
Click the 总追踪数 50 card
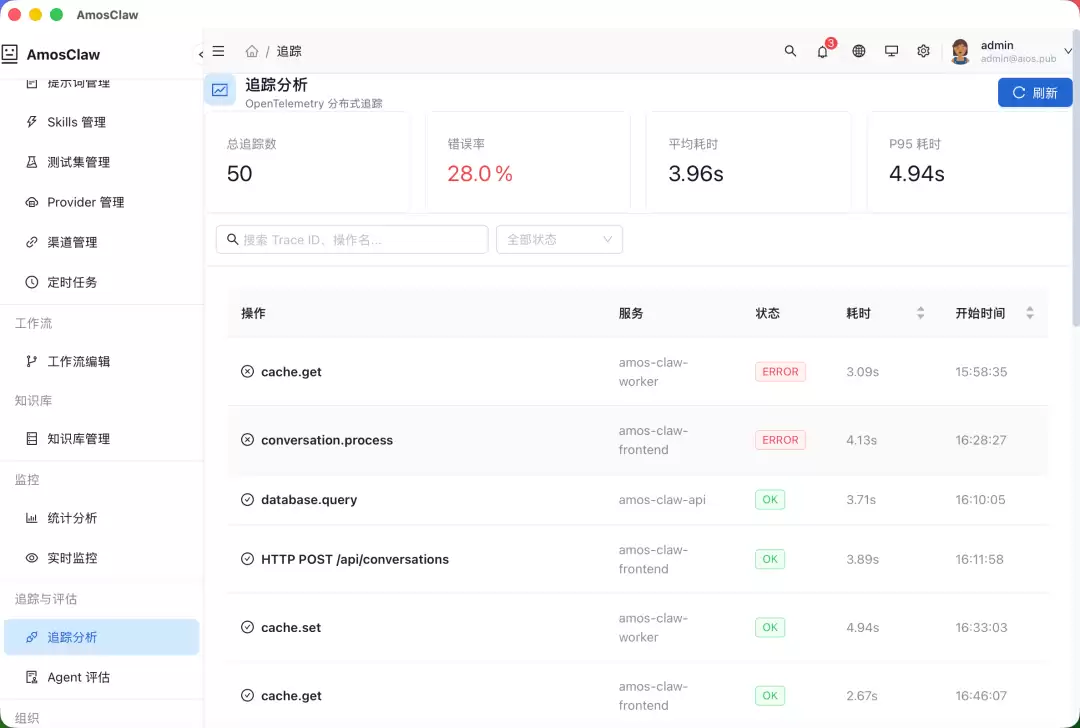click(307, 162)
